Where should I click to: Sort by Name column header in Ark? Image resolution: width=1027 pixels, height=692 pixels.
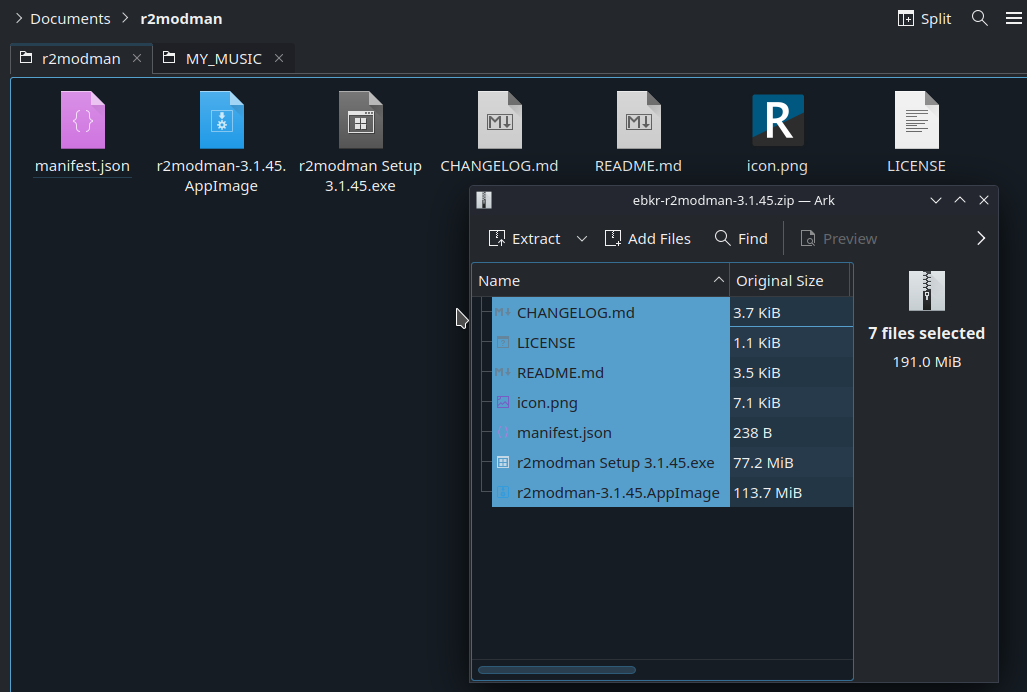pos(601,281)
